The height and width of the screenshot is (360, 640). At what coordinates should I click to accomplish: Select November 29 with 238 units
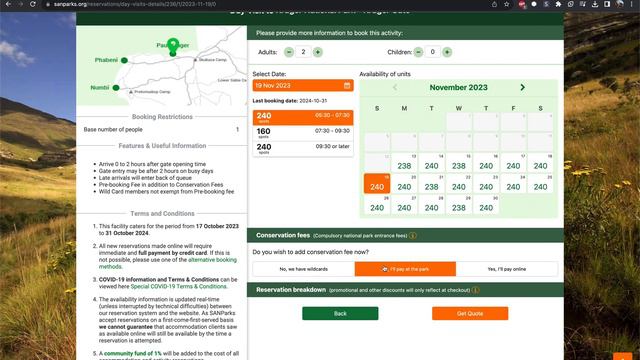point(459,204)
